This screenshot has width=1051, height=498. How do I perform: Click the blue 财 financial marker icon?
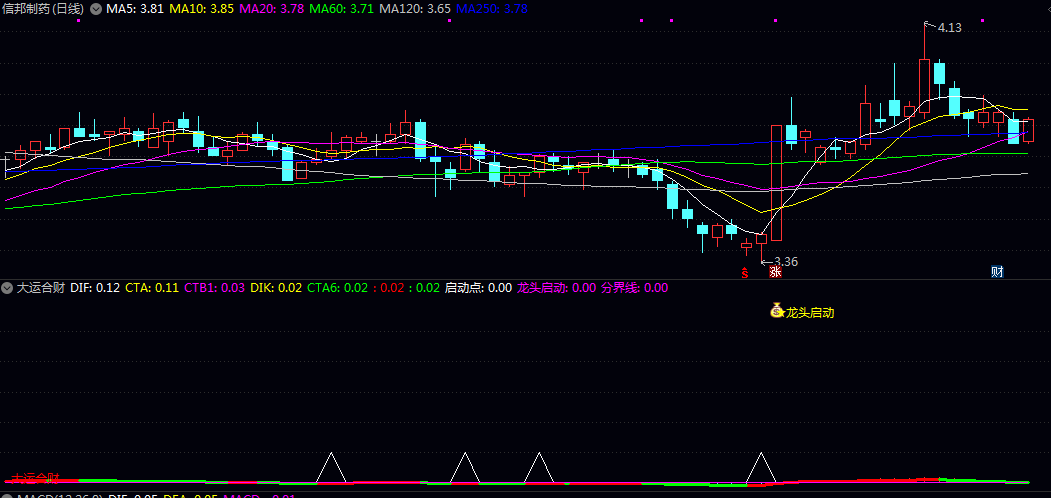997,271
